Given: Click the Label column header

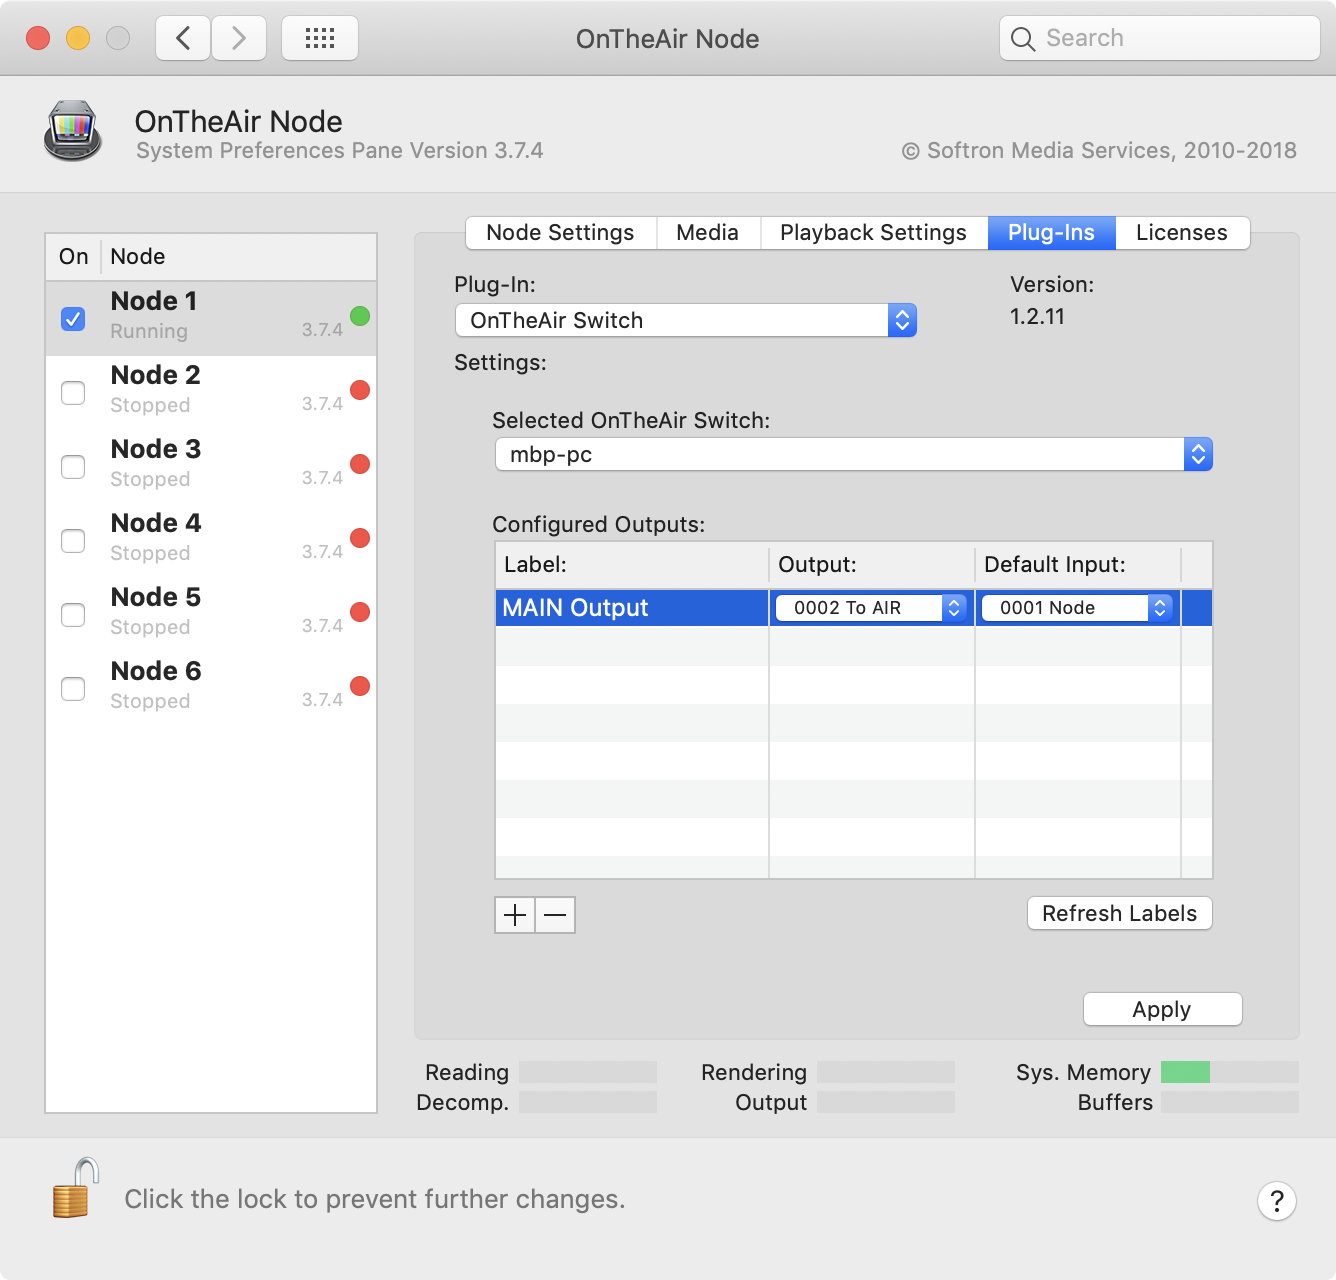Looking at the screenshot, I should (x=632, y=565).
